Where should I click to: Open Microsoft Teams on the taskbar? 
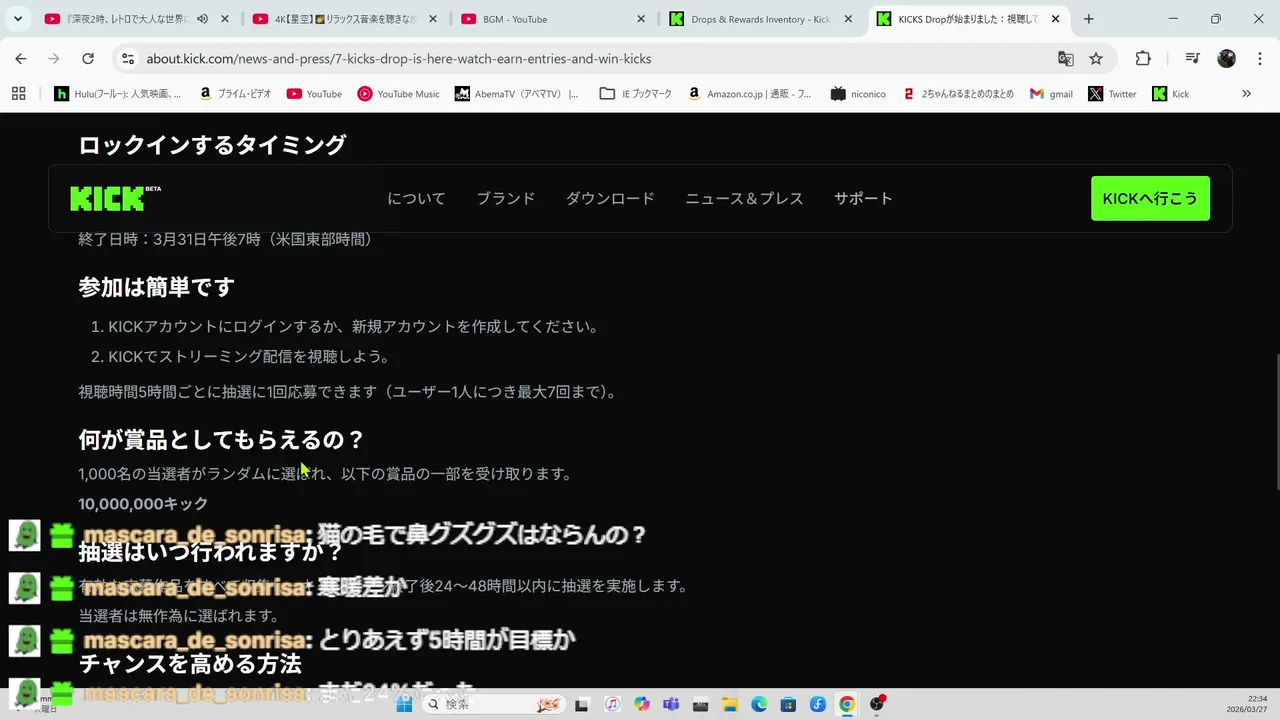[x=671, y=704]
